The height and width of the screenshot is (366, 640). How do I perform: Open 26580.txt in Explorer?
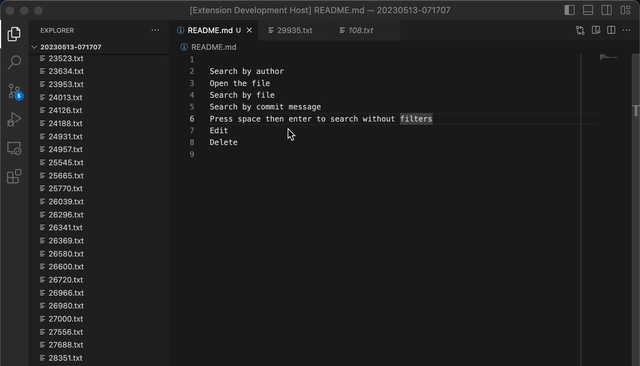pos(99,254)
